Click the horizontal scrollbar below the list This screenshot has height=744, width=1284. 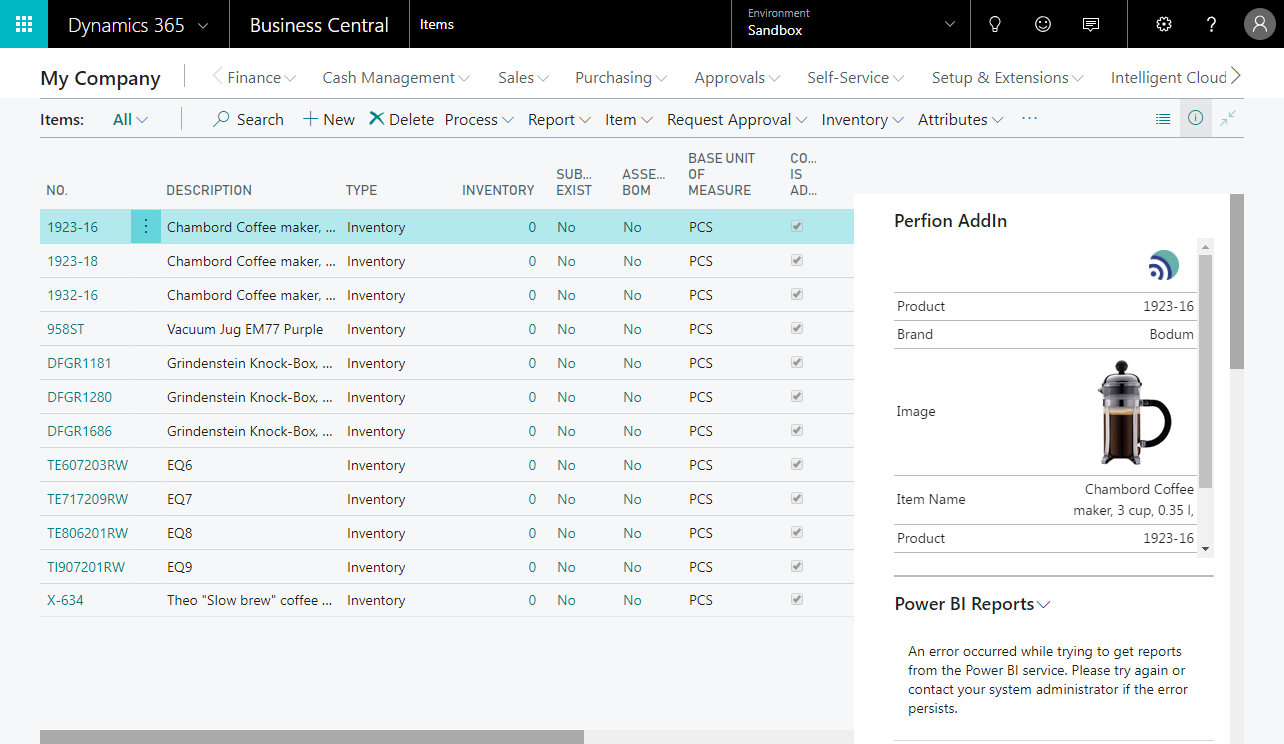(x=311, y=737)
